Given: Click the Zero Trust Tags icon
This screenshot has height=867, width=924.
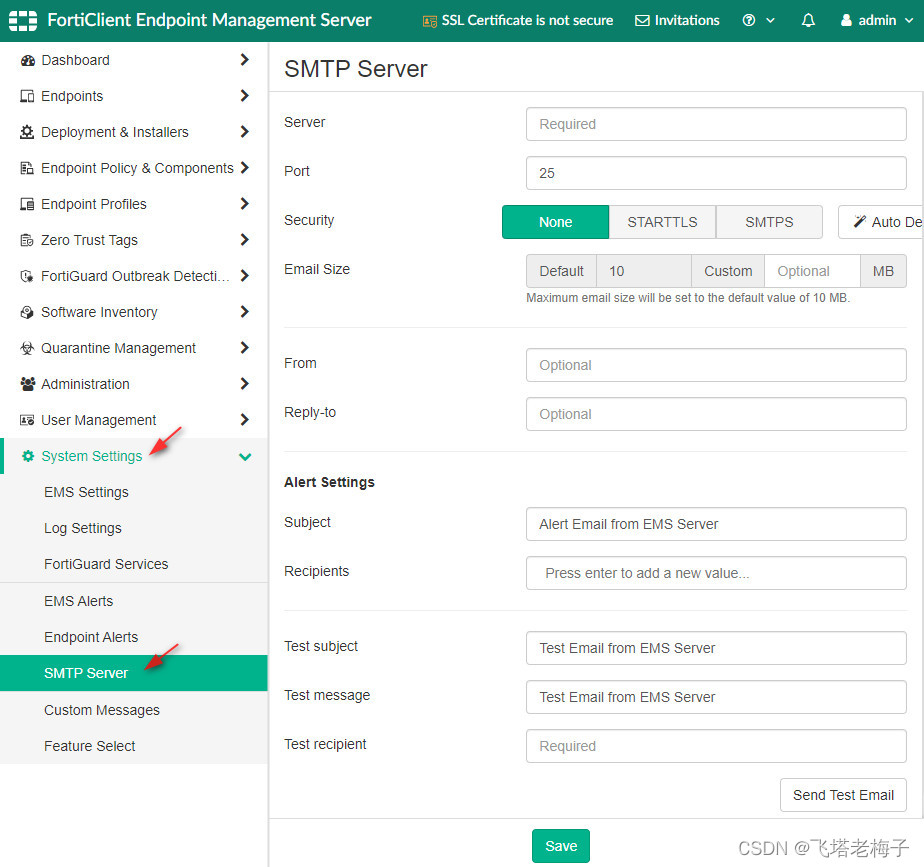Looking at the screenshot, I should point(27,240).
